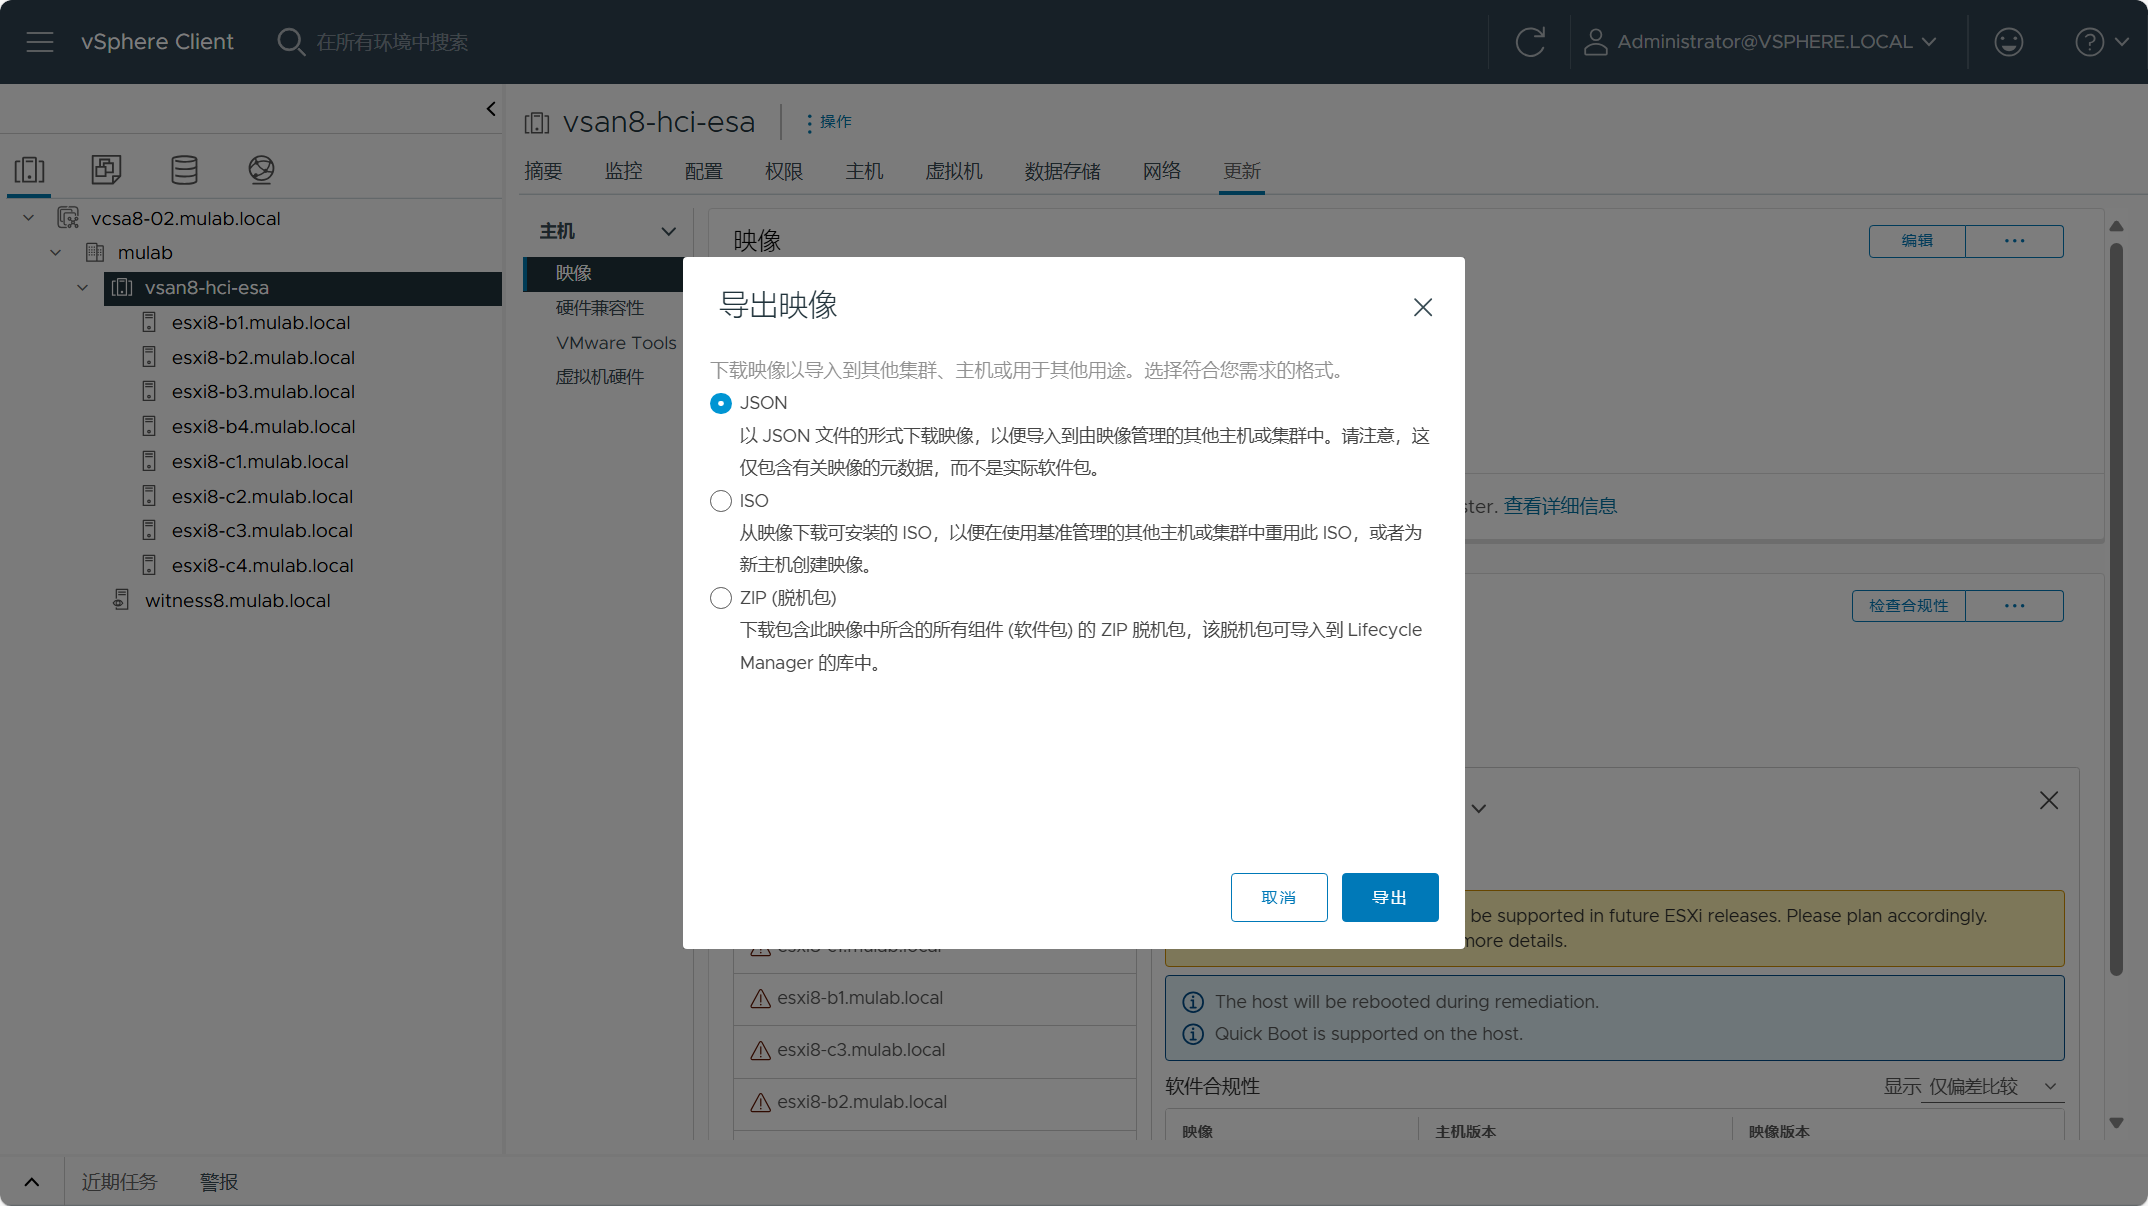
Task: Open the 数据存储 tab
Action: coord(1063,171)
